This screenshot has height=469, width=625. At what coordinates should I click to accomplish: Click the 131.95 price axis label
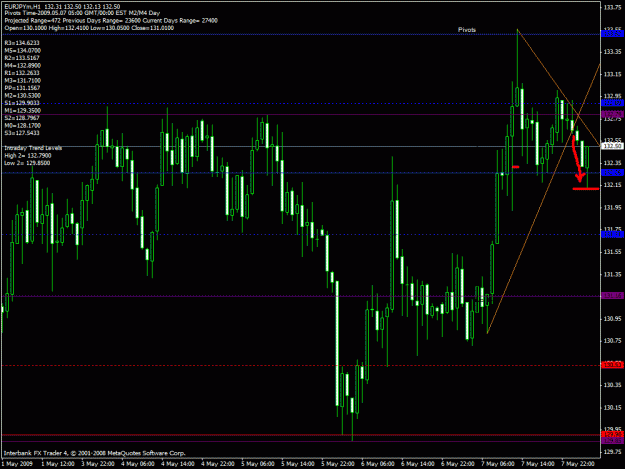613,208
